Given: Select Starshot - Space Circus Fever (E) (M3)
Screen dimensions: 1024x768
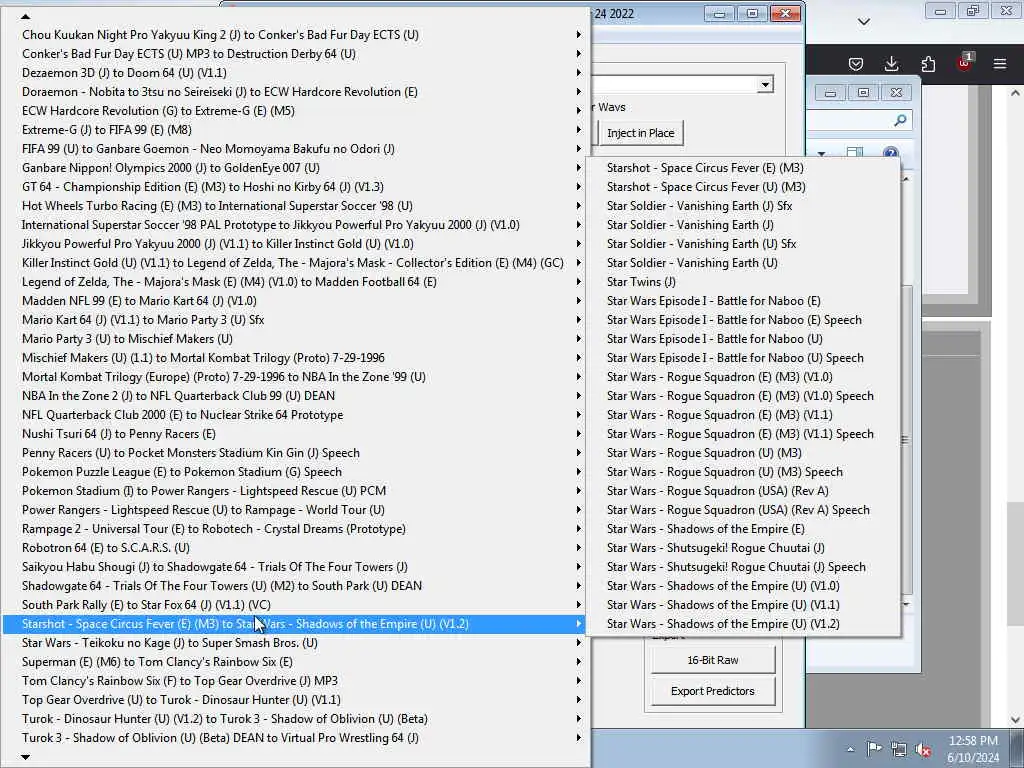Looking at the screenshot, I should point(743,168).
